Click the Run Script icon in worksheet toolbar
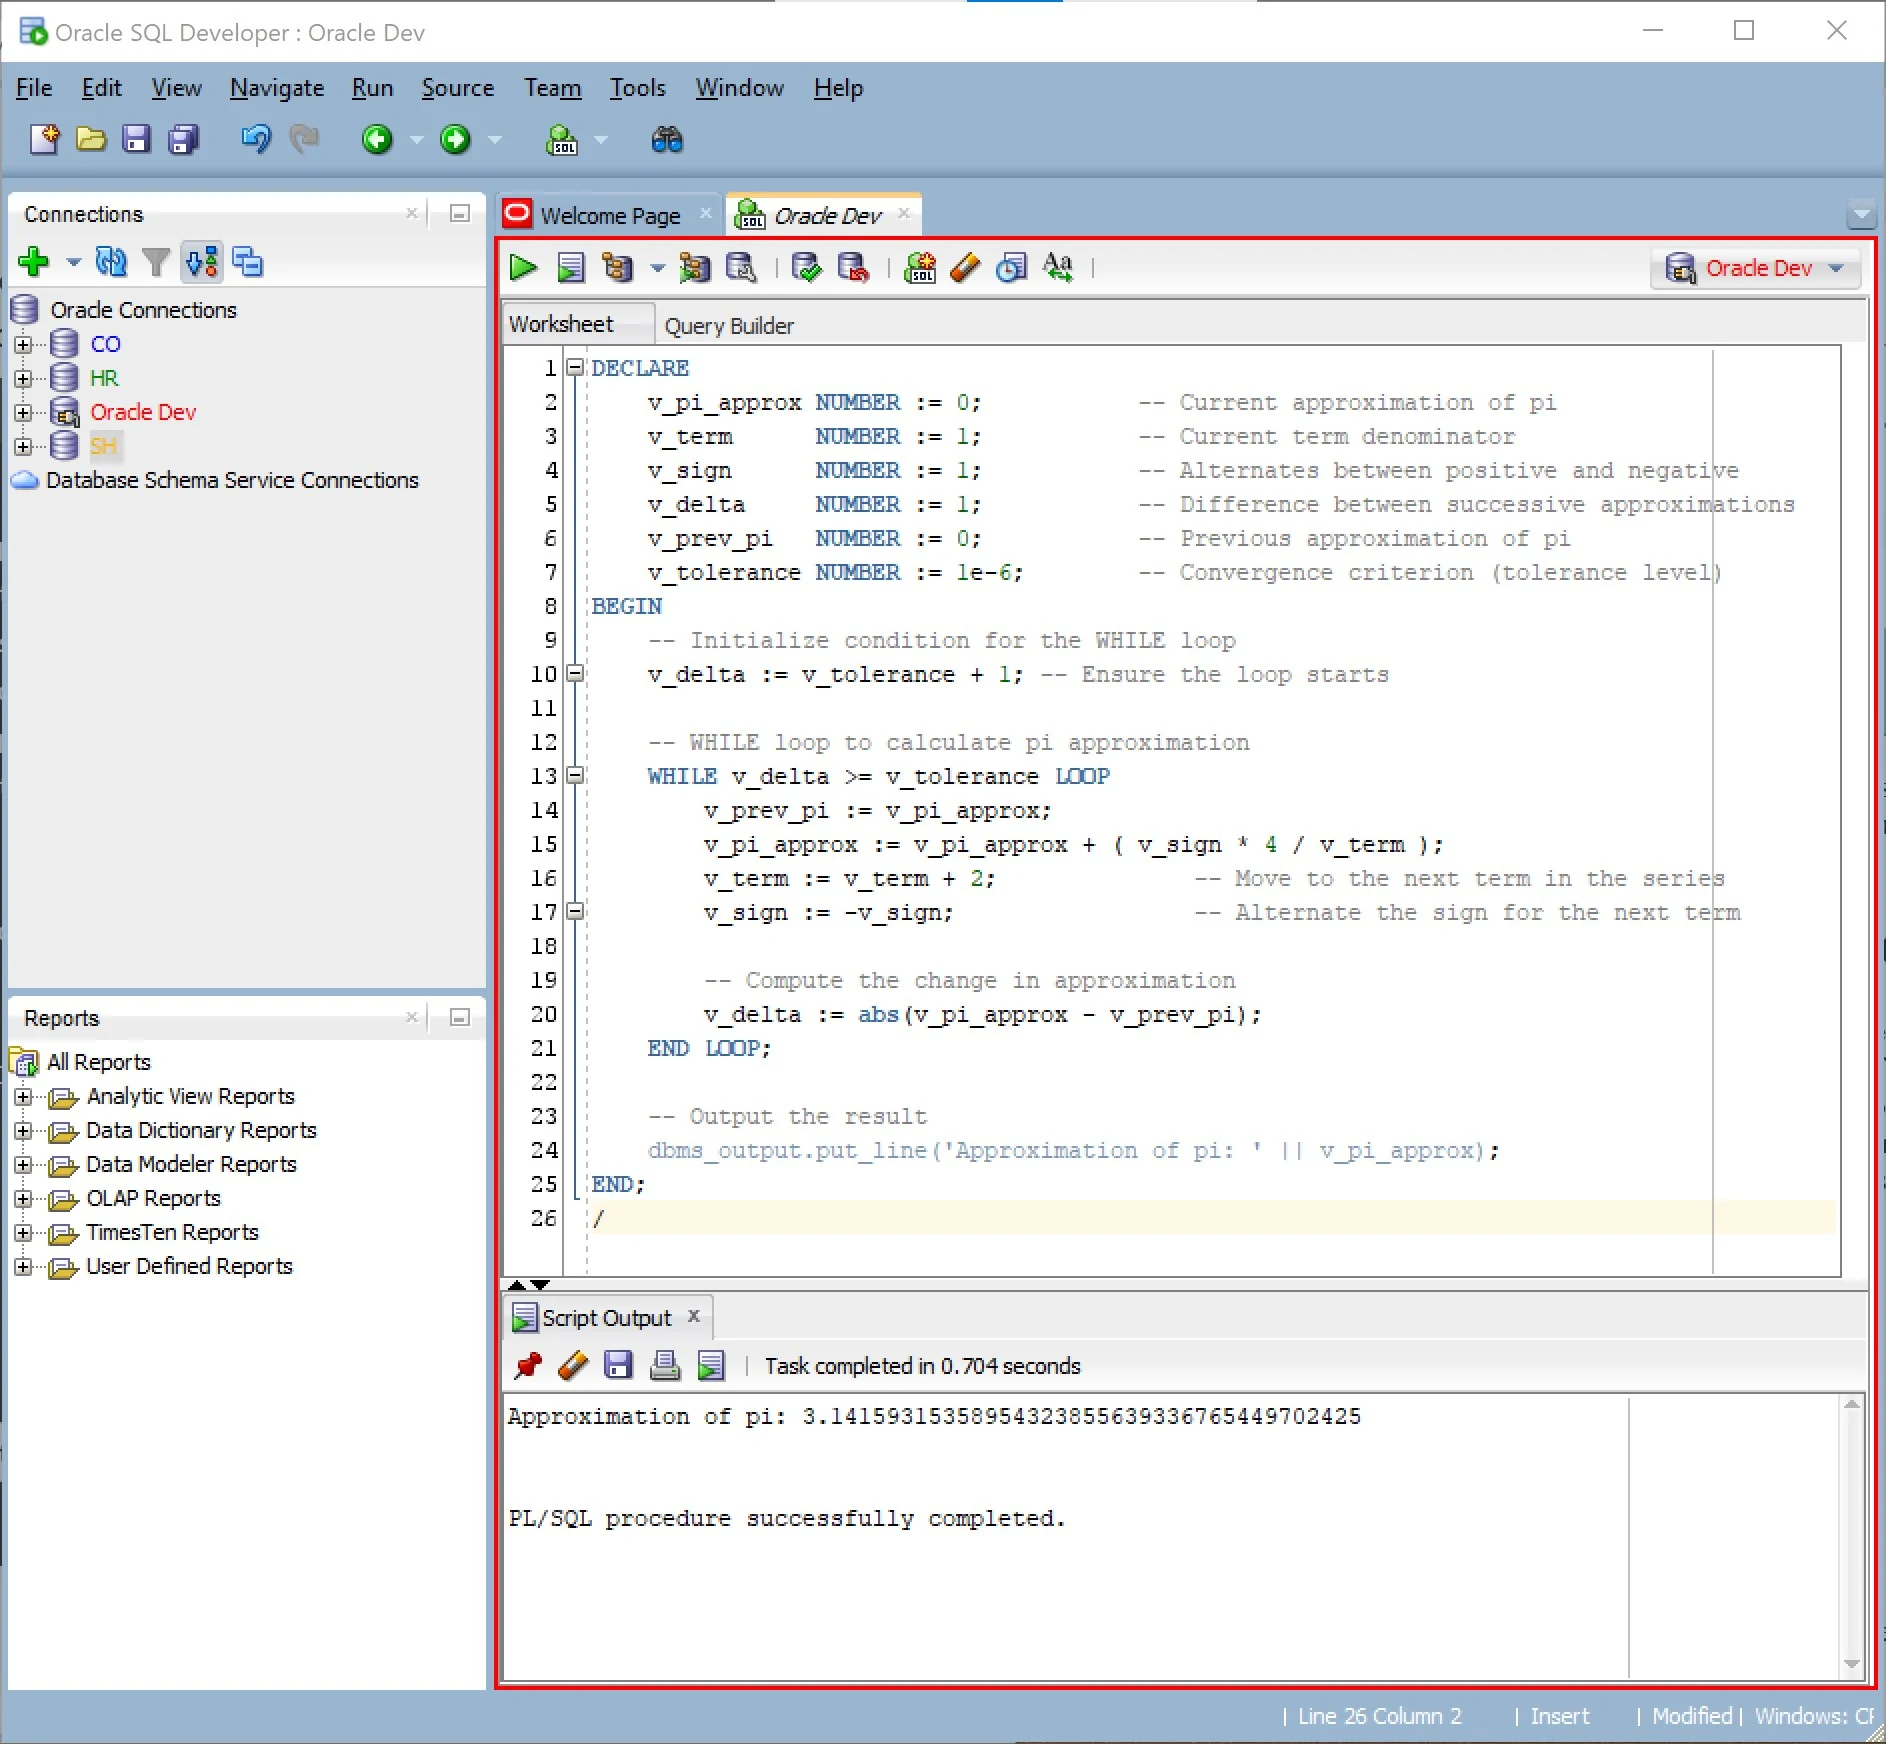This screenshot has height=1744, width=1886. pyautogui.click(x=570, y=268)
